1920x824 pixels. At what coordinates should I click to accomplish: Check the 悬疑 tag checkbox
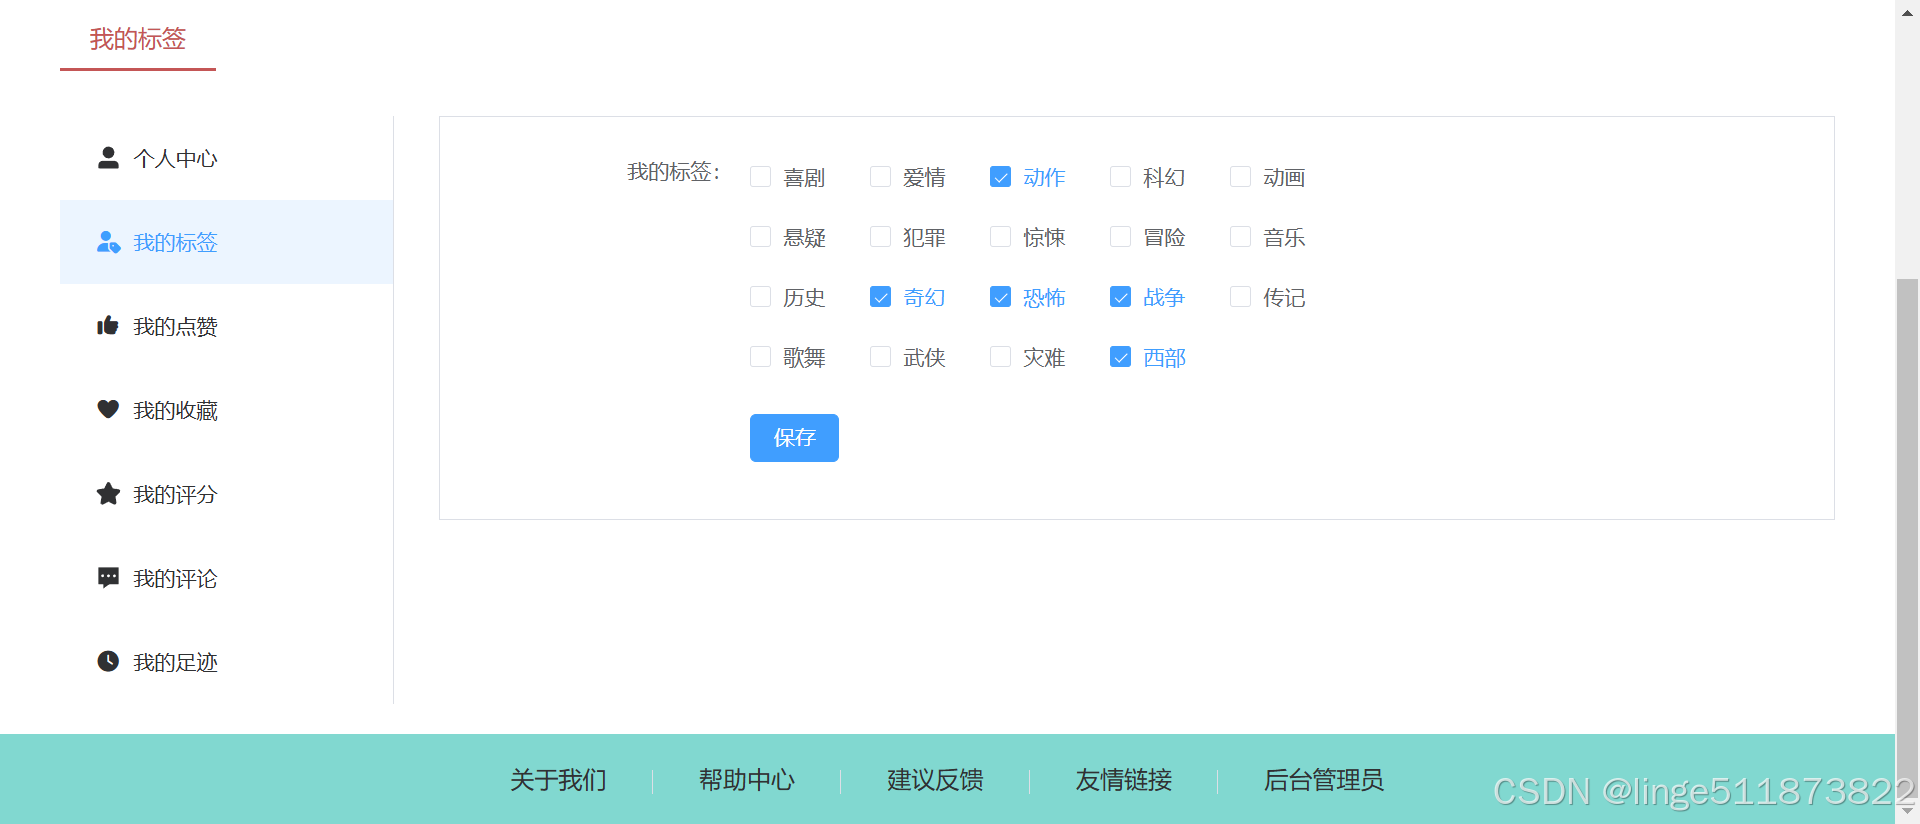pyautogui.click(x=760, y=237)
